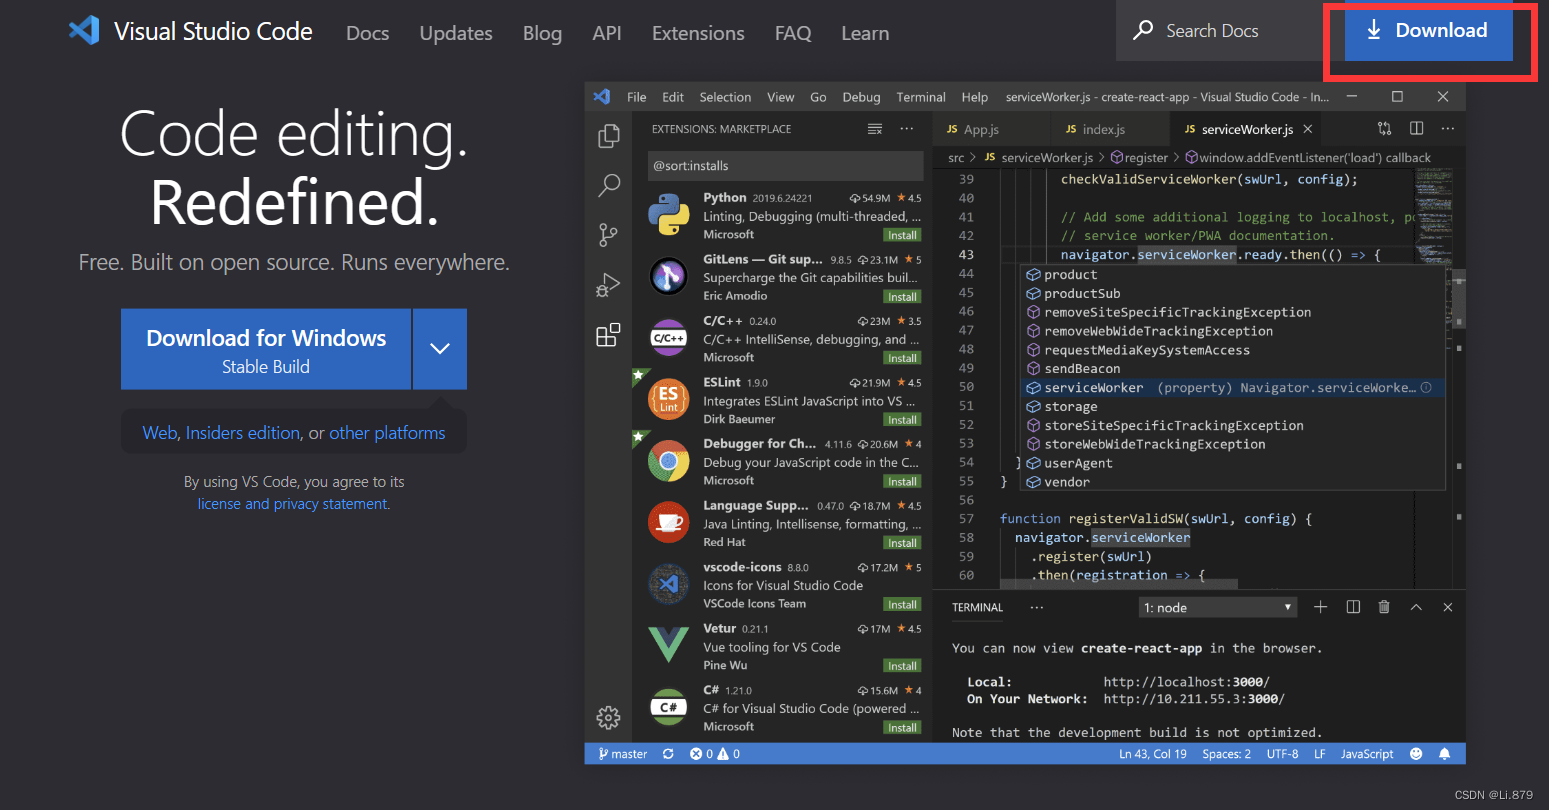Select the TERMINAL panel tab
This screenshot has height=810, width=1549.
pyautogui.click(x=977, y=607)
